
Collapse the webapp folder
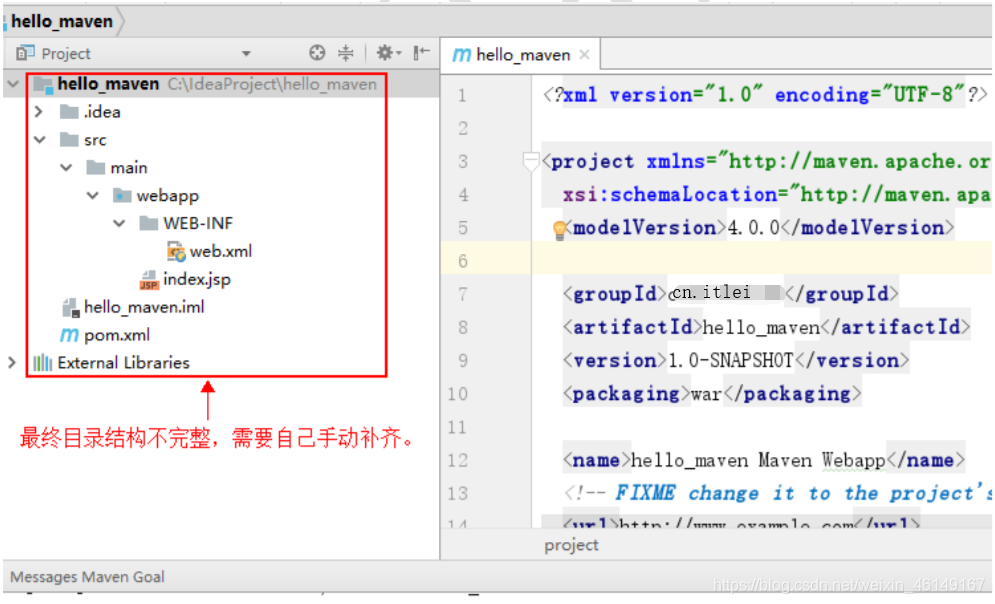click(93, 195)
